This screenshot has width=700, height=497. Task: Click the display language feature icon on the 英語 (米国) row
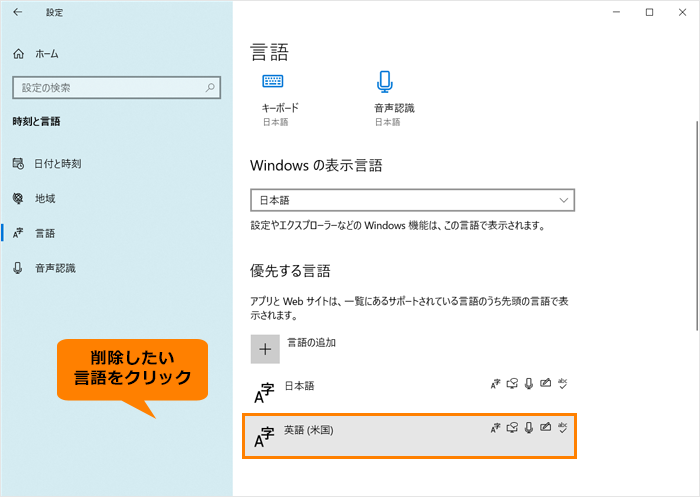496,428
